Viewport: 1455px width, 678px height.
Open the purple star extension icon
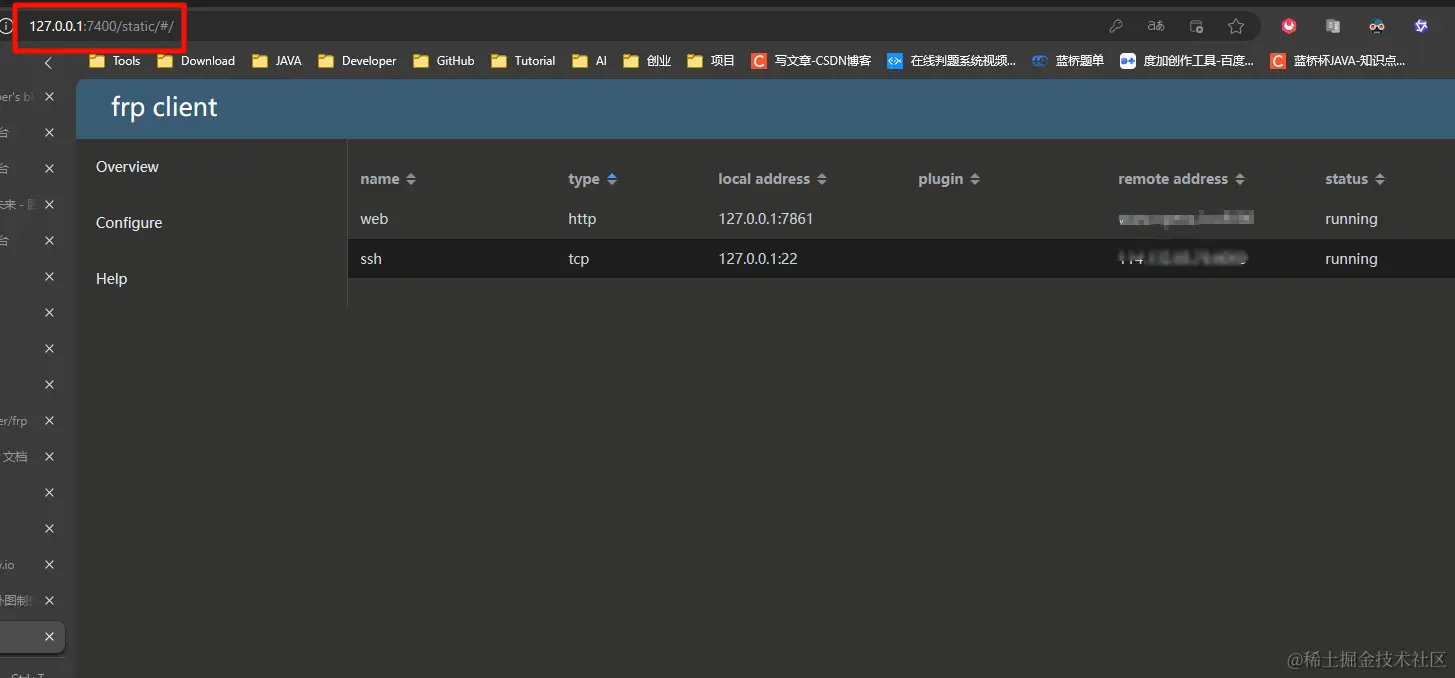(x=1421, y=27)
